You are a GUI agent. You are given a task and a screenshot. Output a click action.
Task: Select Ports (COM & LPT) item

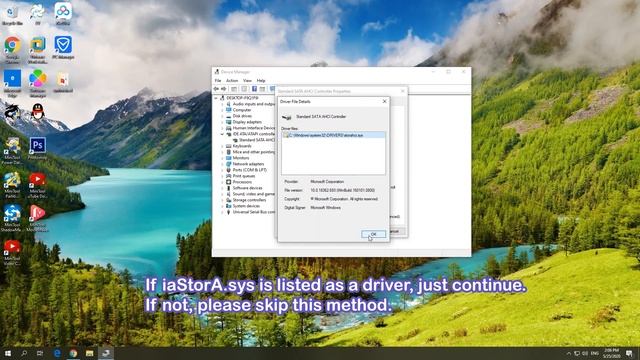coord(249,170)
